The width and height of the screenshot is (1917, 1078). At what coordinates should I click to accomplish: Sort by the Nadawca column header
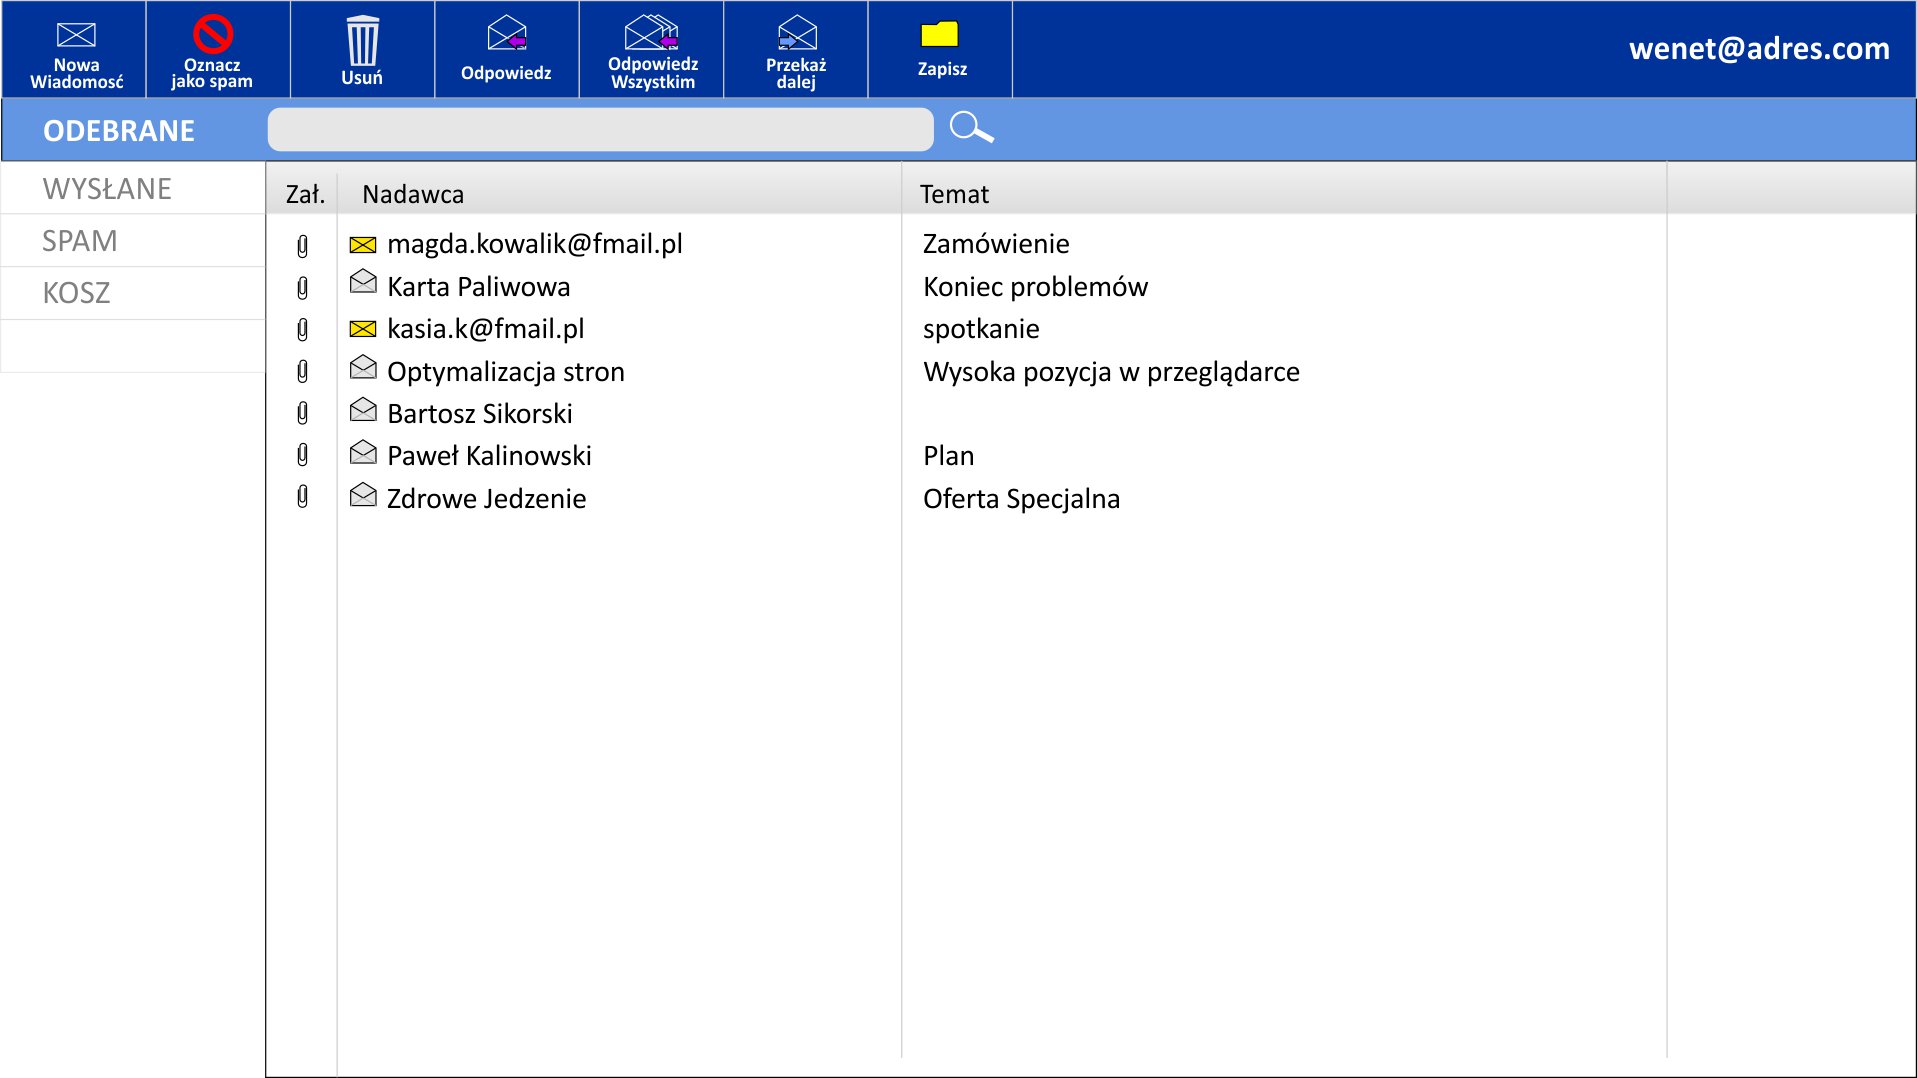coord(413,194)
